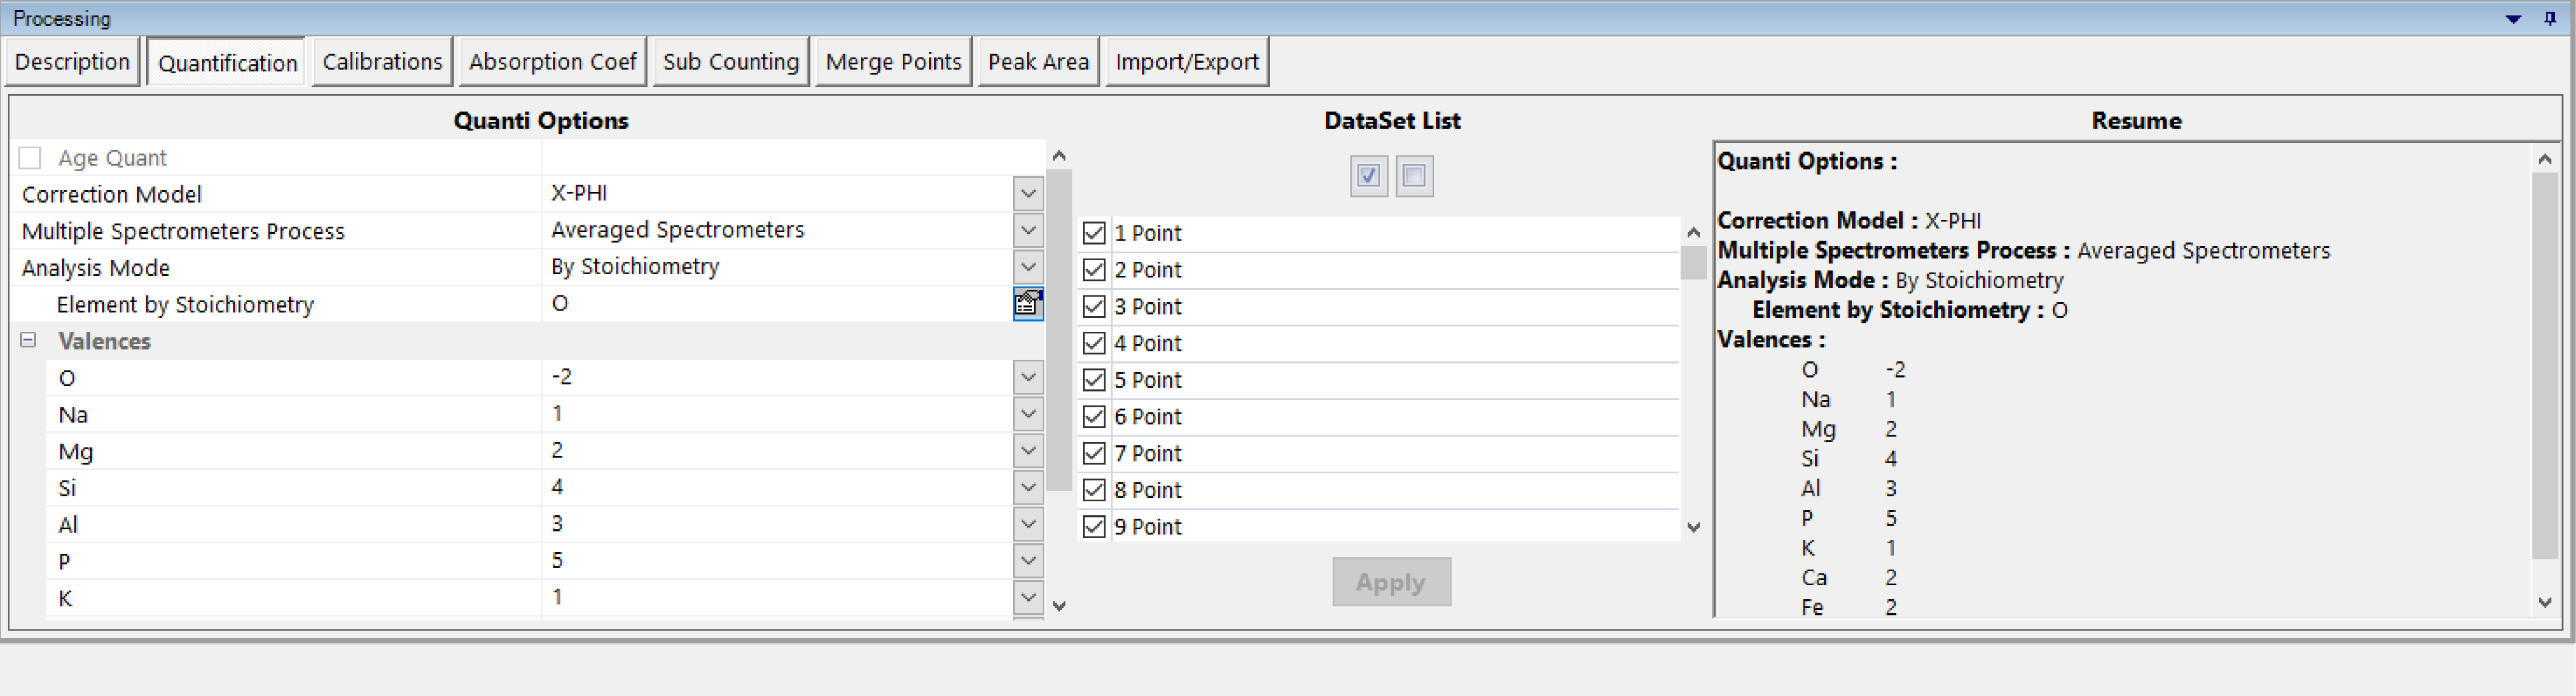
Task: Toggle the 5 Point checkbox
Action: click(1094, 380)
